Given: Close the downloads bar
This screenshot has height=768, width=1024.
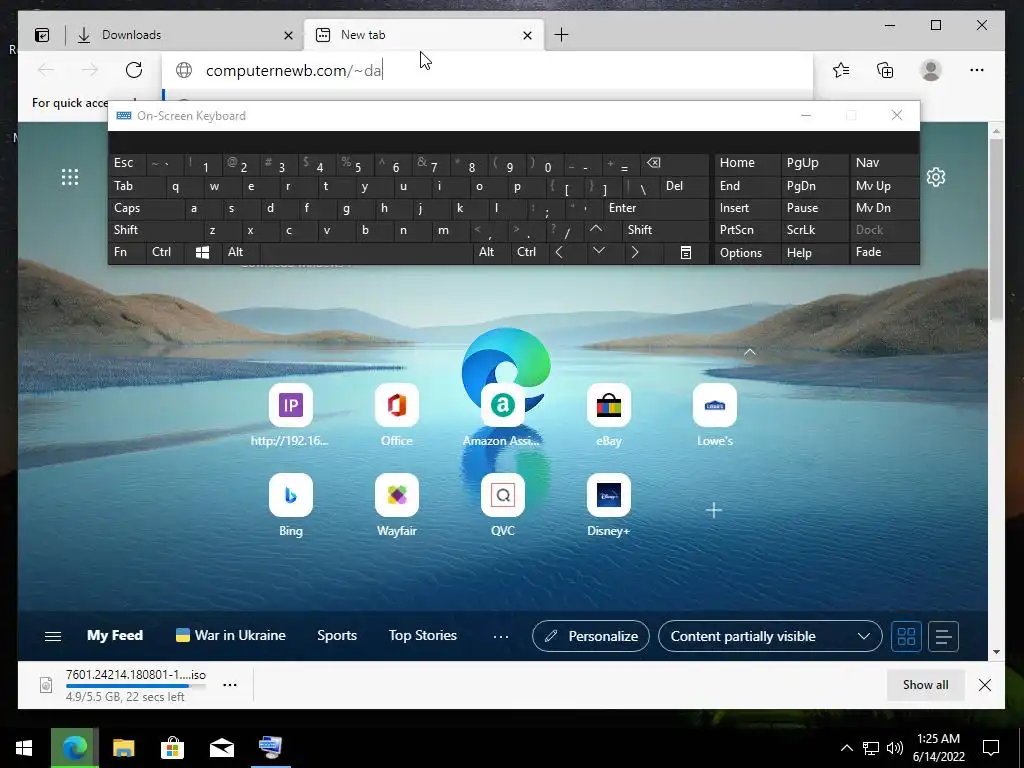Looking at the screenshot, I should 985,685.
